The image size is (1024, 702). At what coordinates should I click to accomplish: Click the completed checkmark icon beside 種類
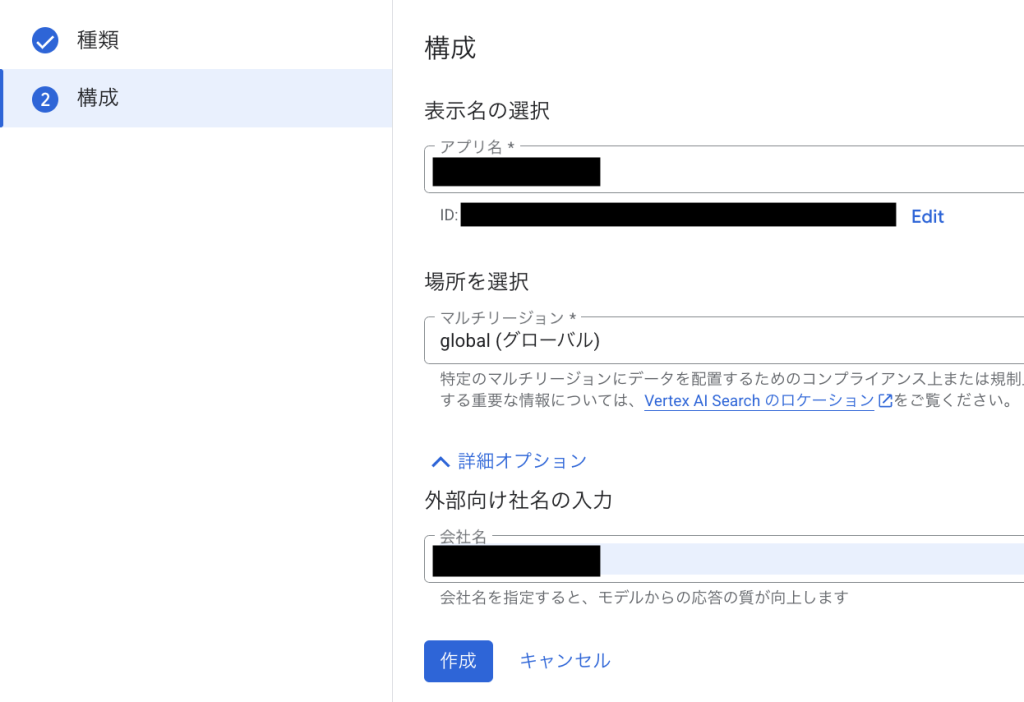tap(45, 41)
